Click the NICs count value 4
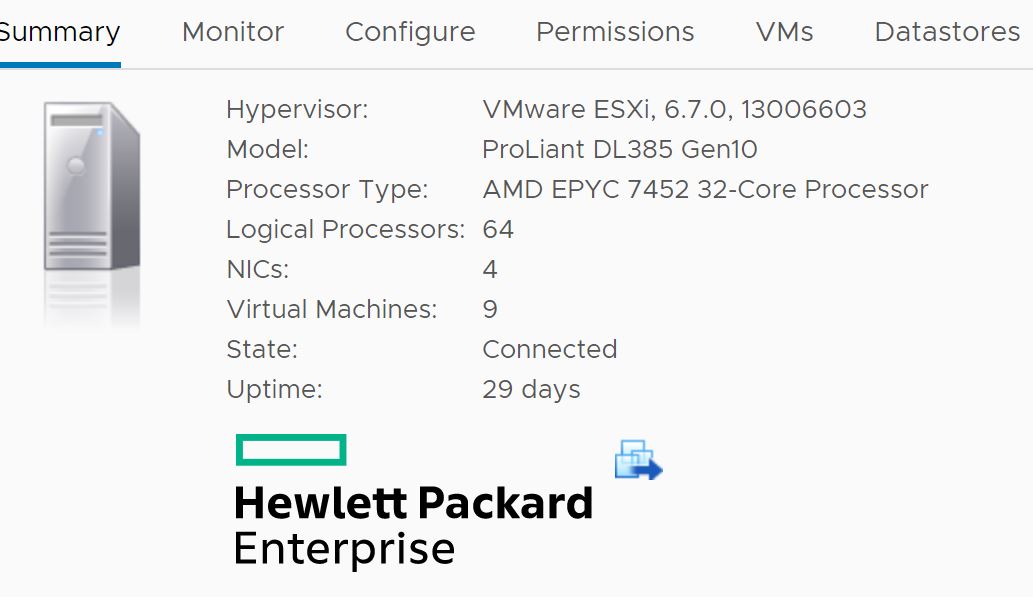 [489, 270]
